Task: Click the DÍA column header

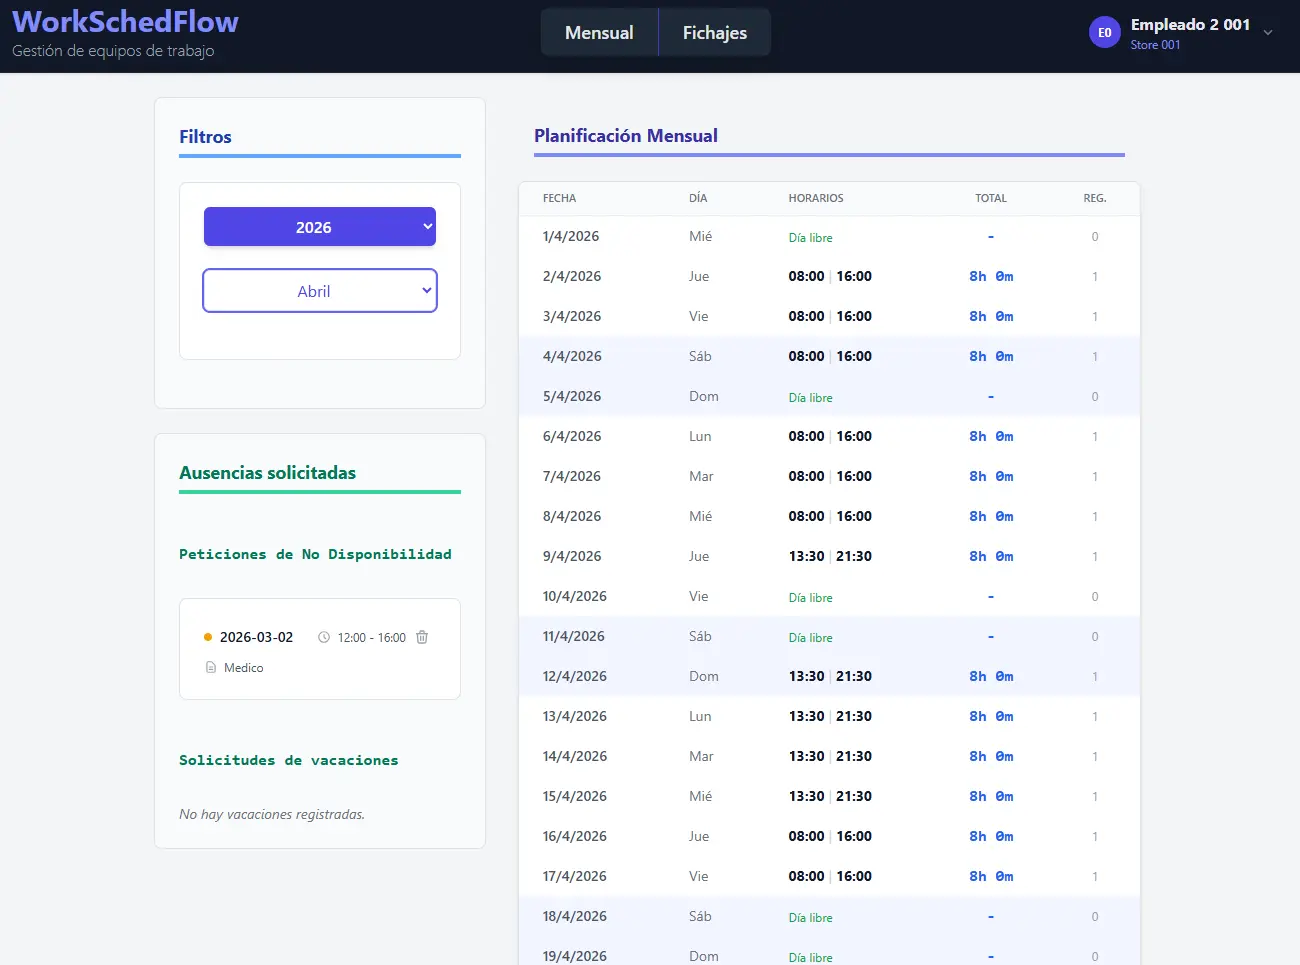Action: pos(698,198)
